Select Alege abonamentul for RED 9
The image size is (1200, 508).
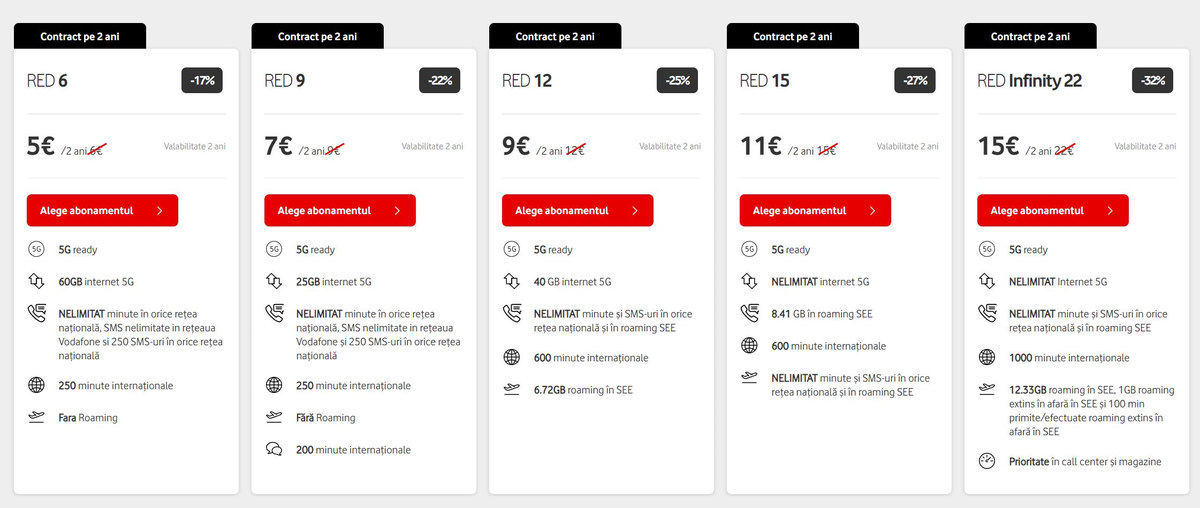coord(340,211)
